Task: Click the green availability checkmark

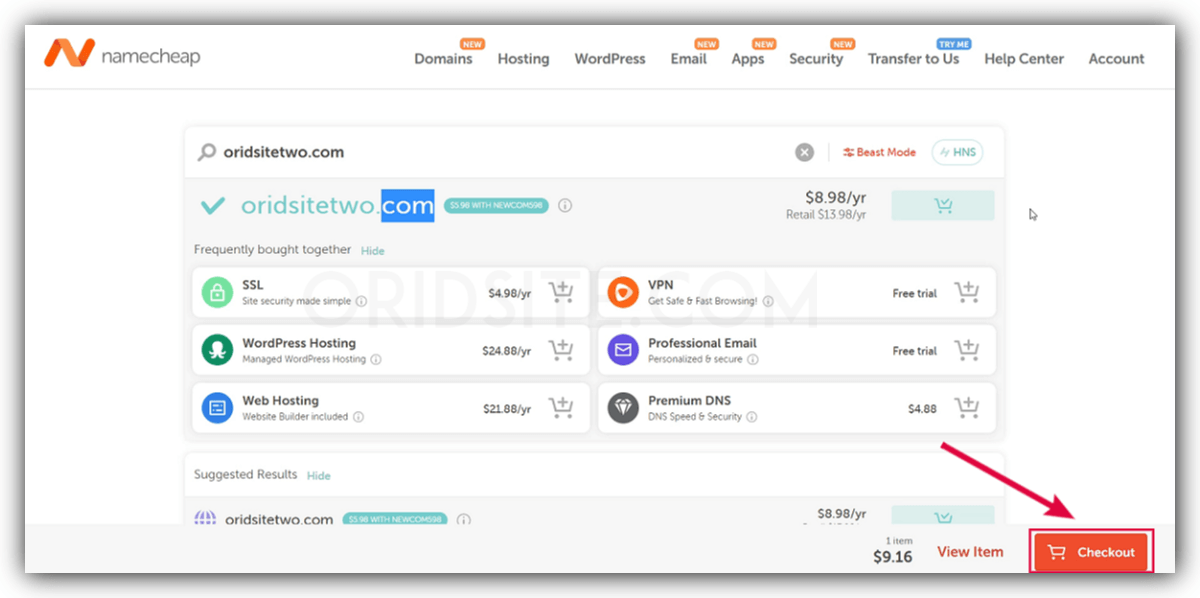Action: pos(212,206)
